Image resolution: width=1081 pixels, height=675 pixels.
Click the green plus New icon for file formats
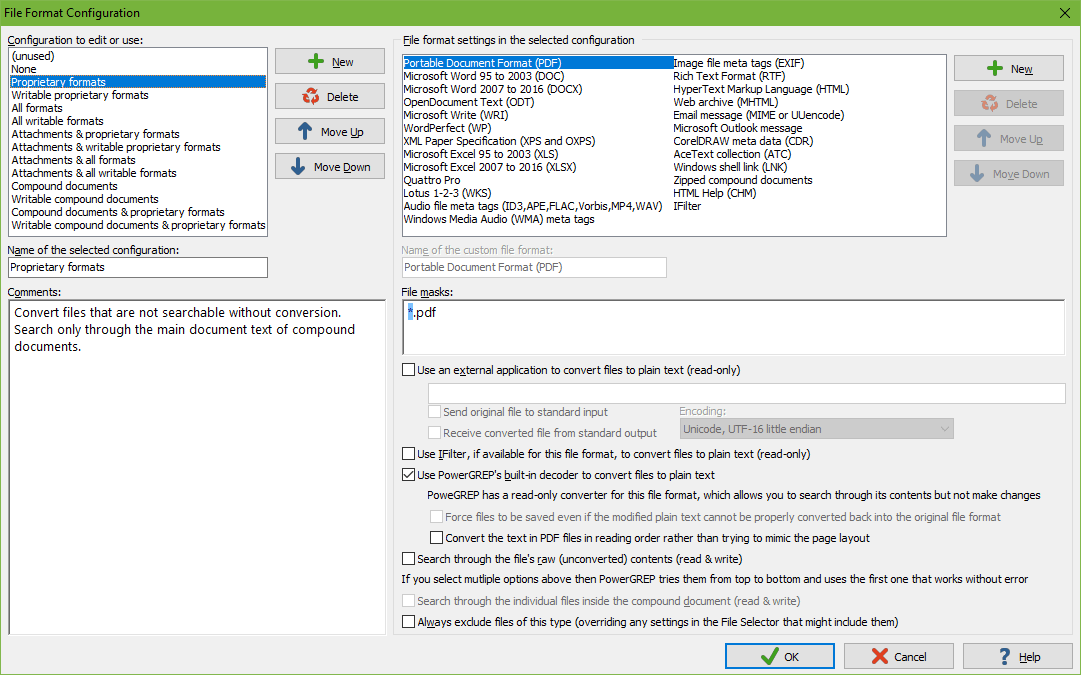click(994, 68)
